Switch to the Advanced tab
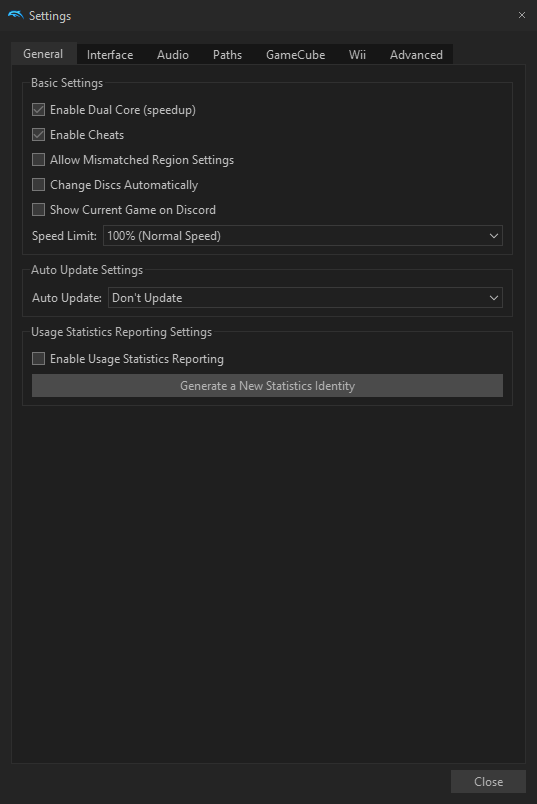537x804 pixels. point(416,54)
